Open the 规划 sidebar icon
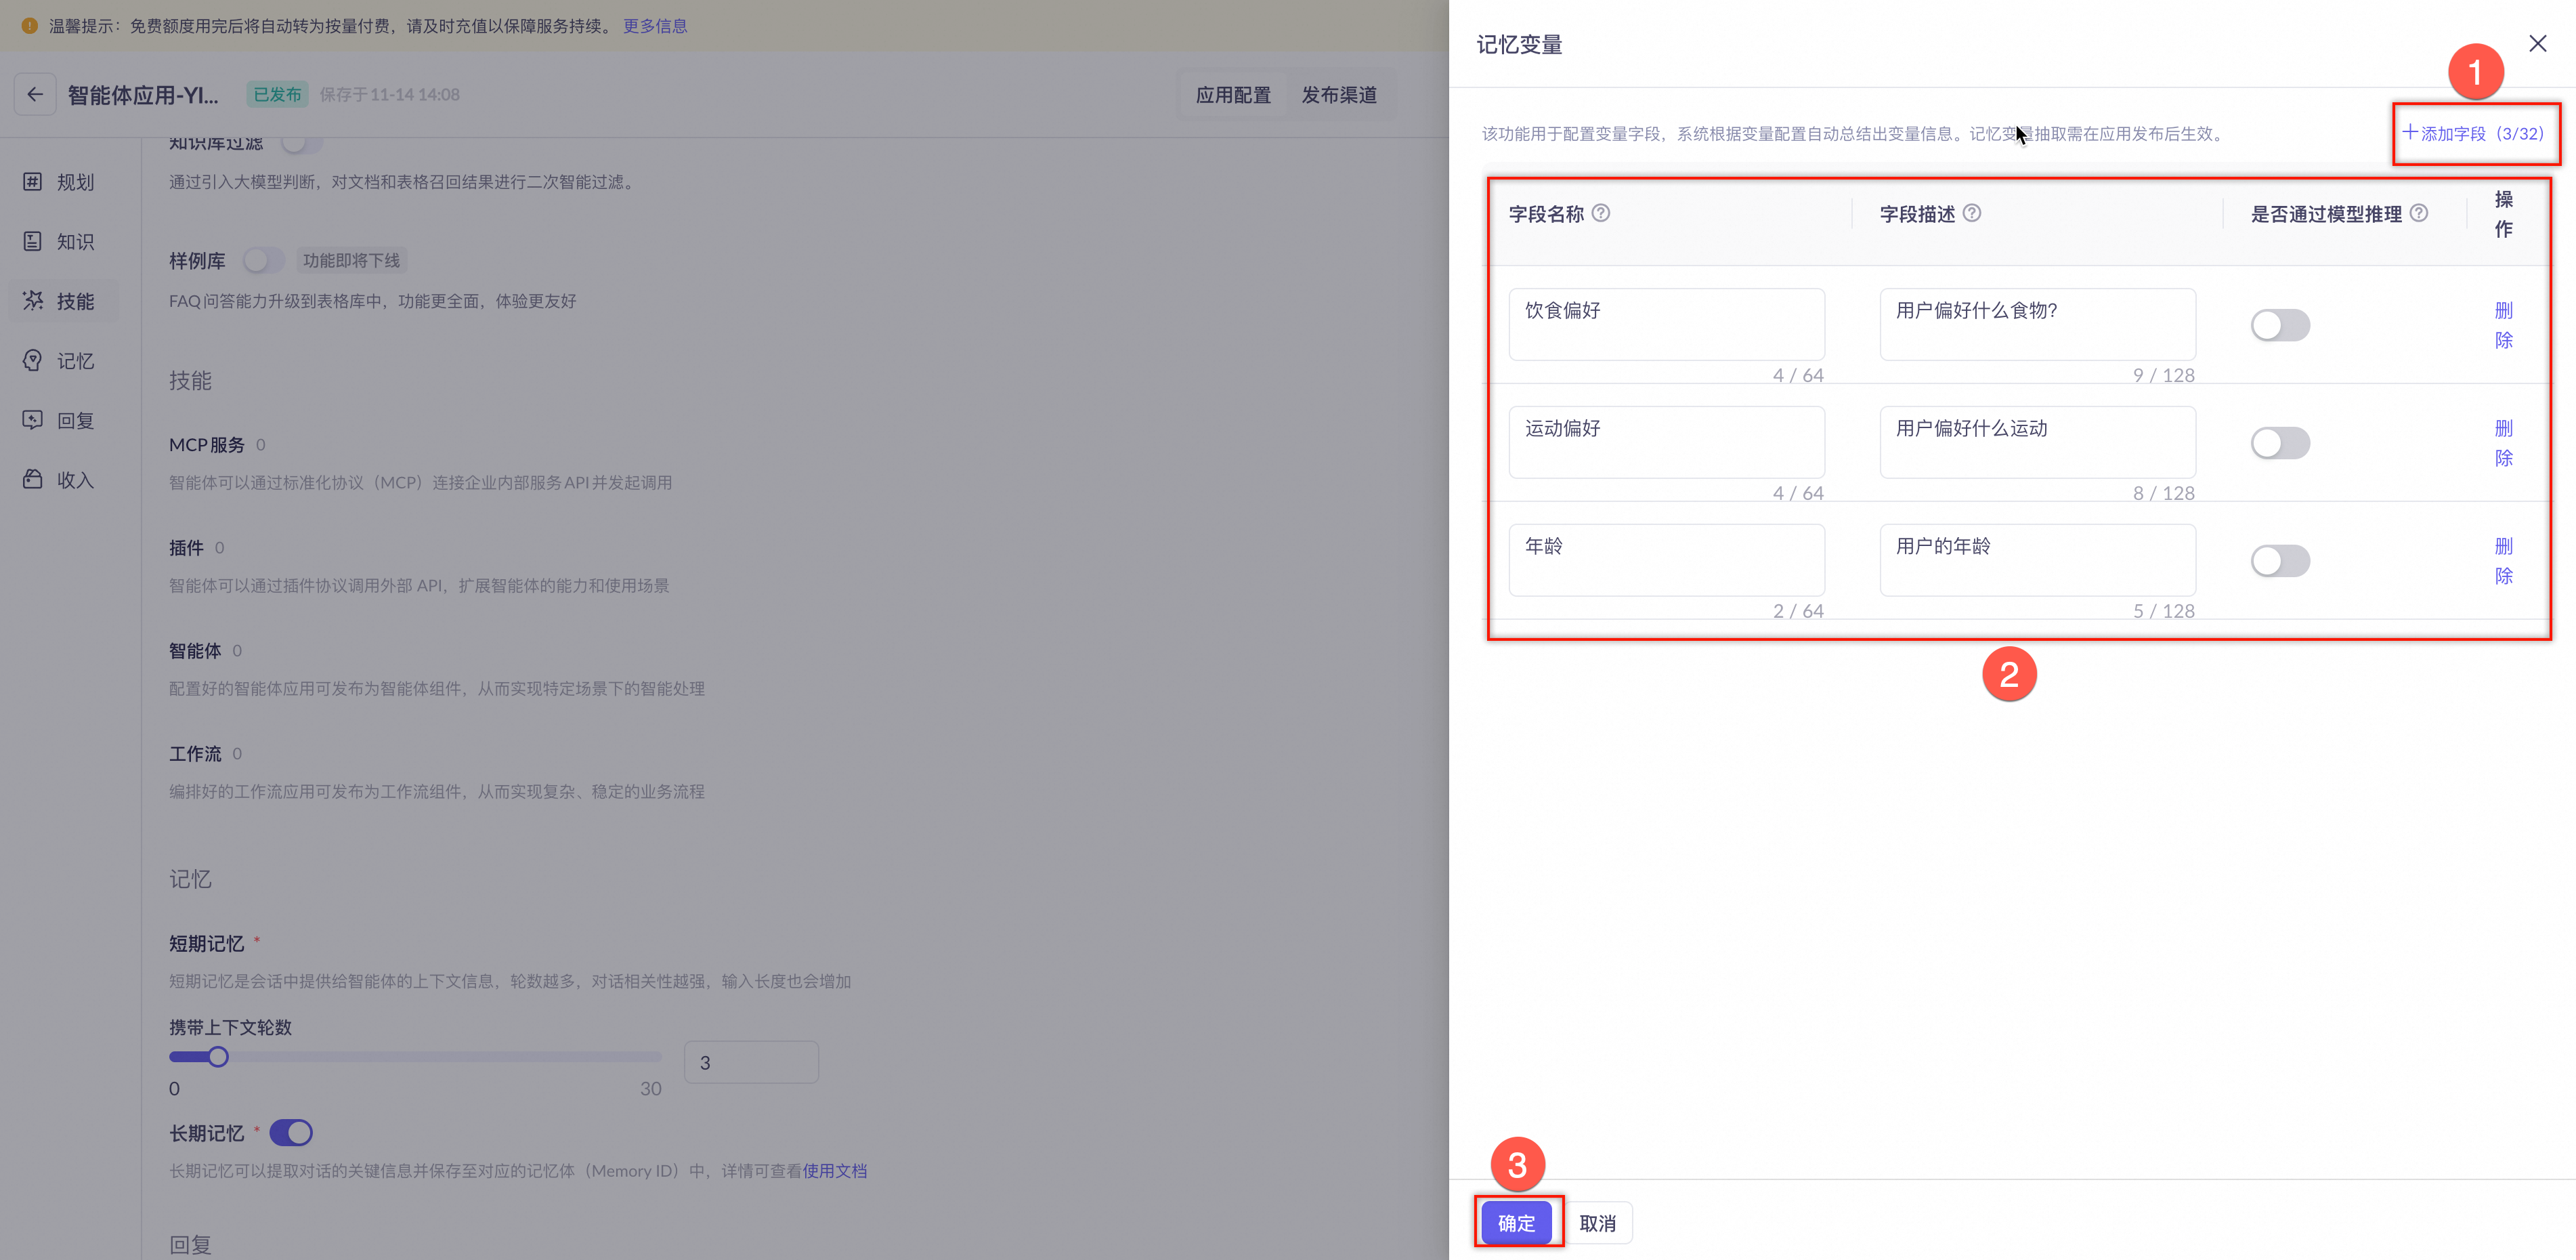The width and height of the screenshot is (2576, 1260). [x=33, y=182]
